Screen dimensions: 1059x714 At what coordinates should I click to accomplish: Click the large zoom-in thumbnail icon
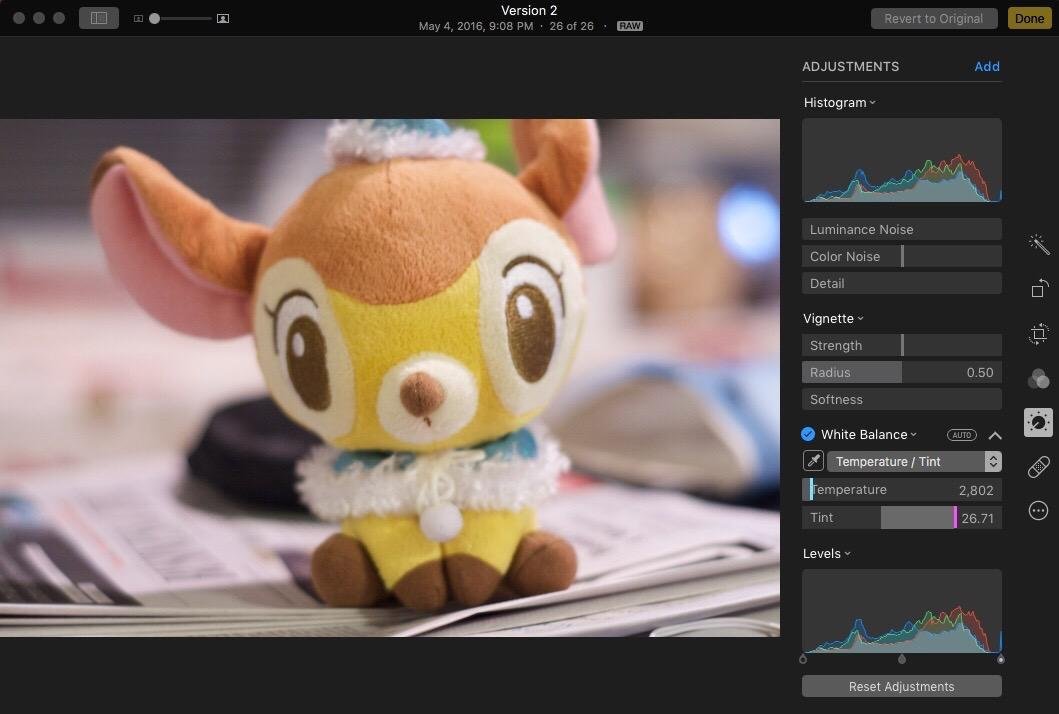[x=223, y=19]
